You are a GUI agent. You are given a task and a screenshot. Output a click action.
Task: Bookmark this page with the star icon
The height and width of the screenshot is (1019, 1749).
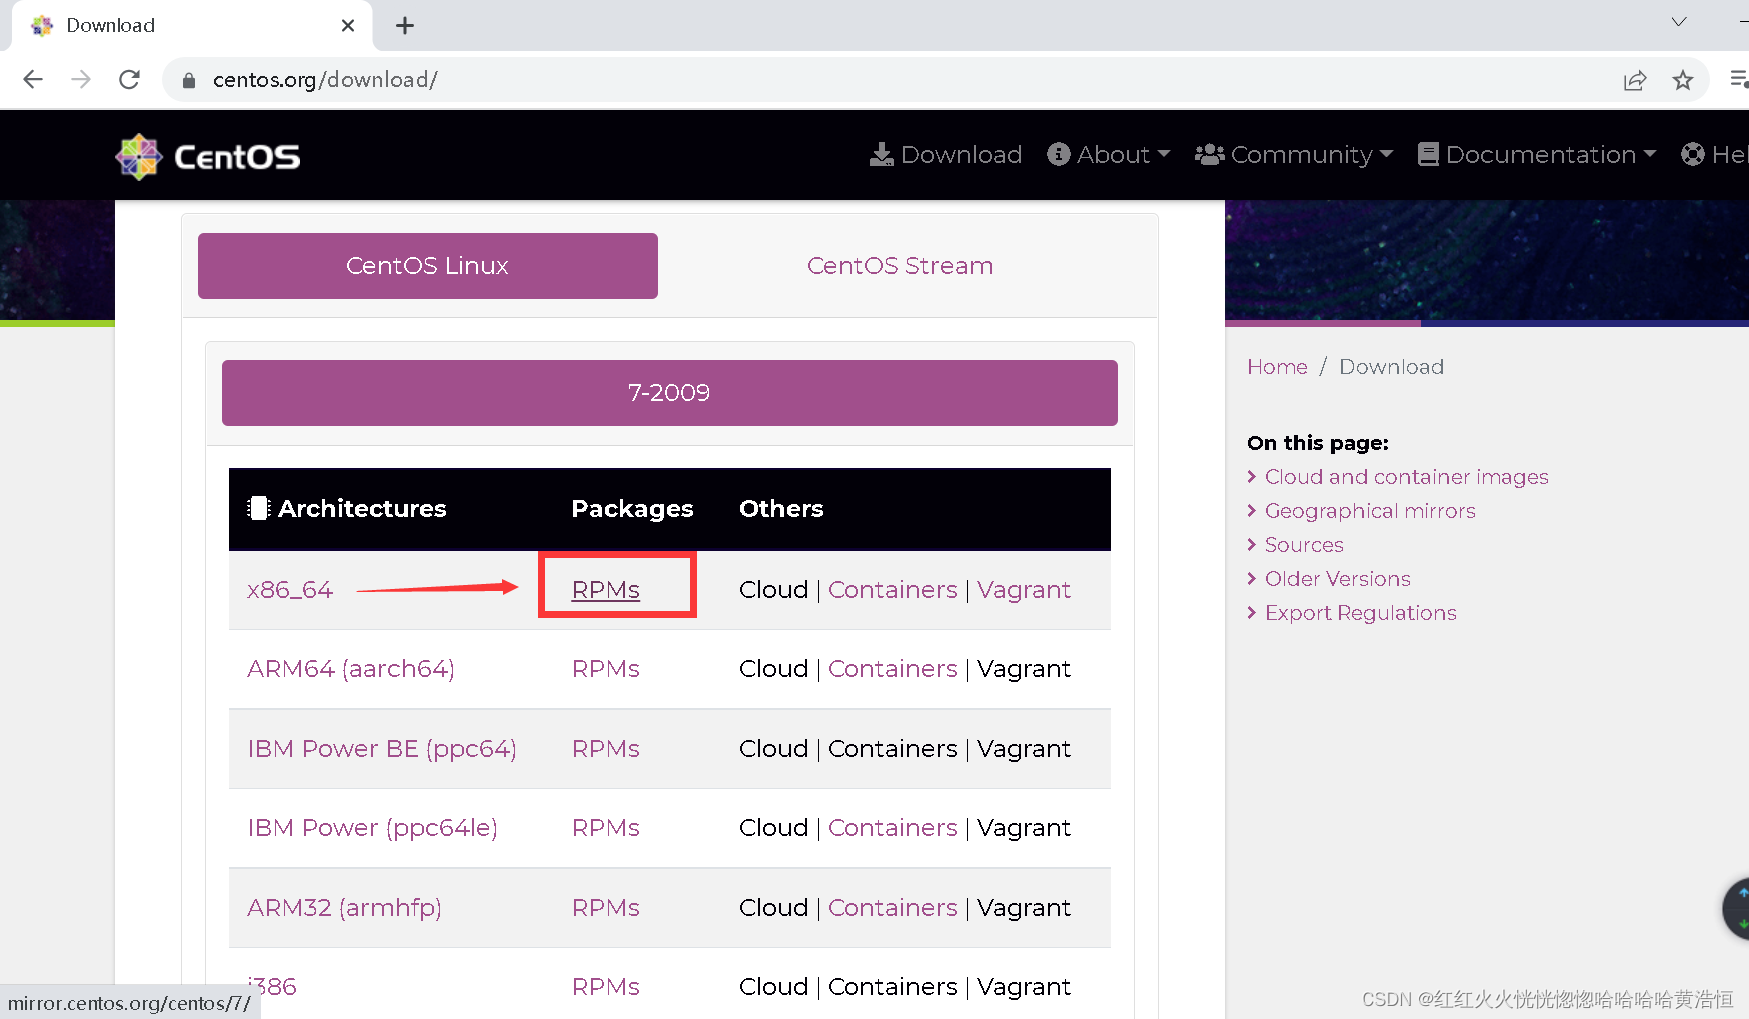point(1683,80)
